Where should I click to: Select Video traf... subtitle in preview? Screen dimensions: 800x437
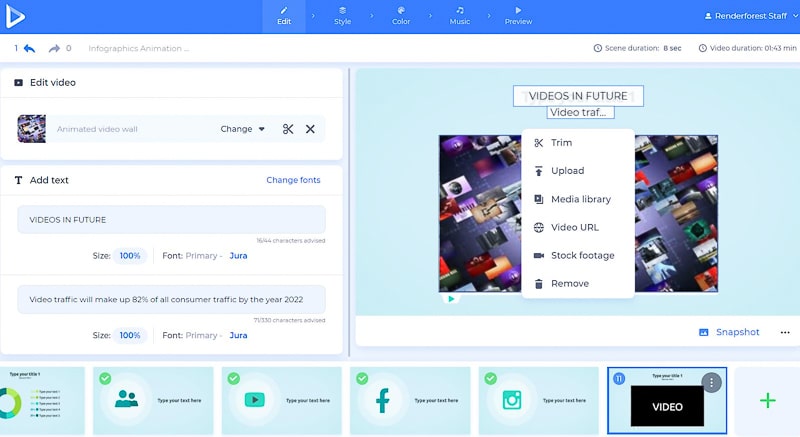(x=580, y=112)
